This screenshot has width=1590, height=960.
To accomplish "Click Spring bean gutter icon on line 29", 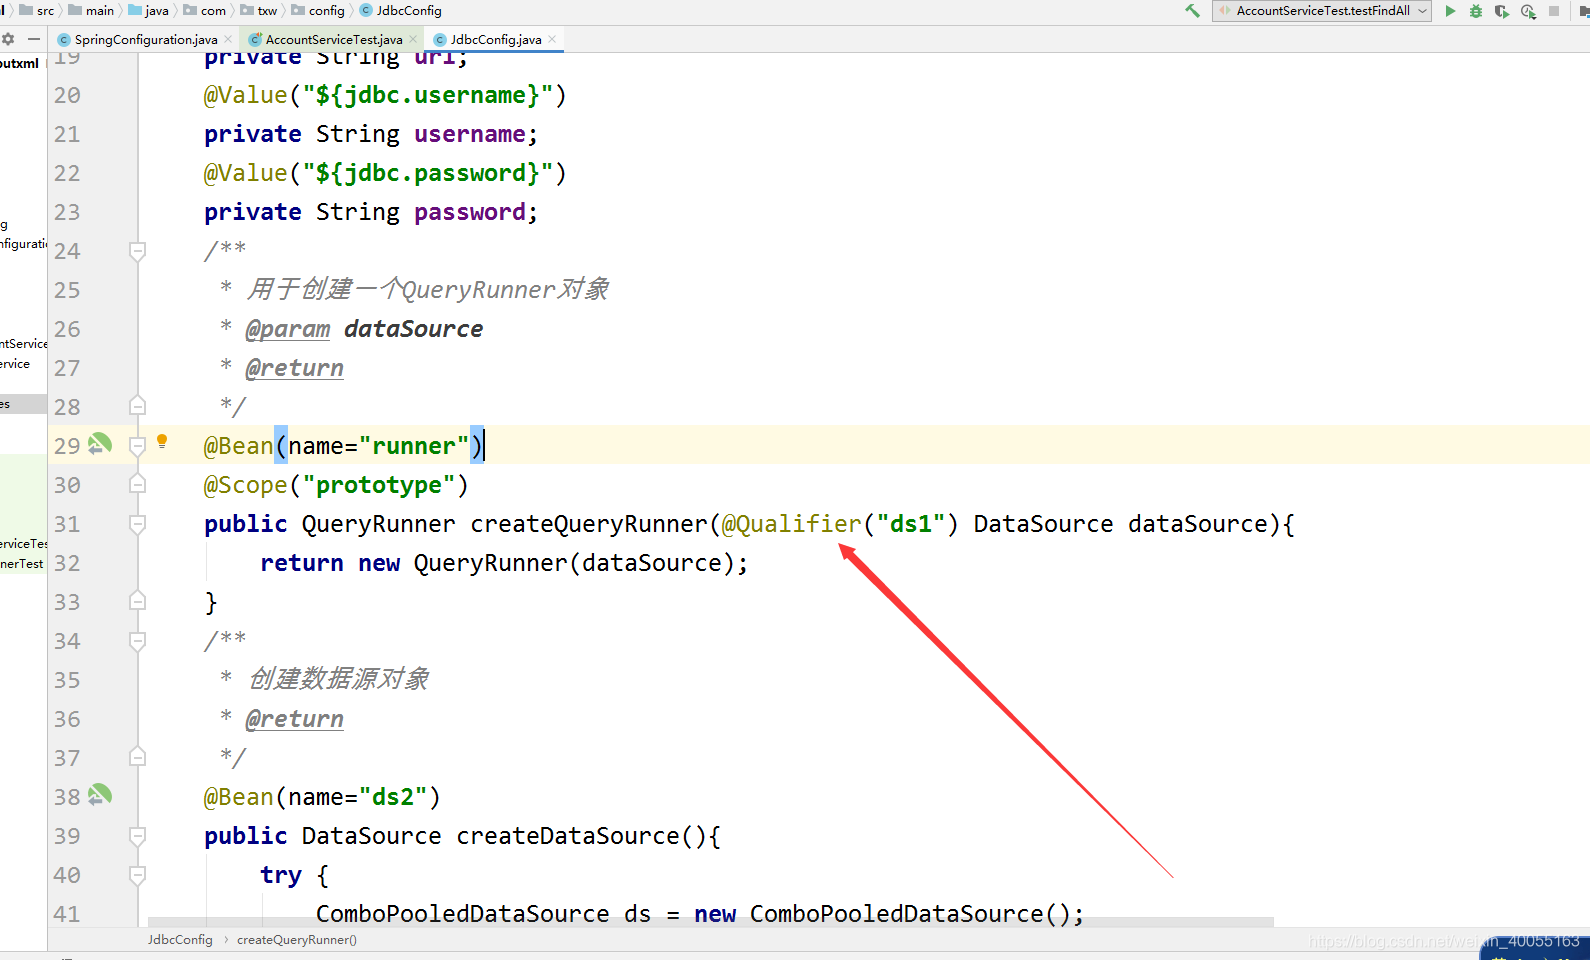I will tap(100, 443).
